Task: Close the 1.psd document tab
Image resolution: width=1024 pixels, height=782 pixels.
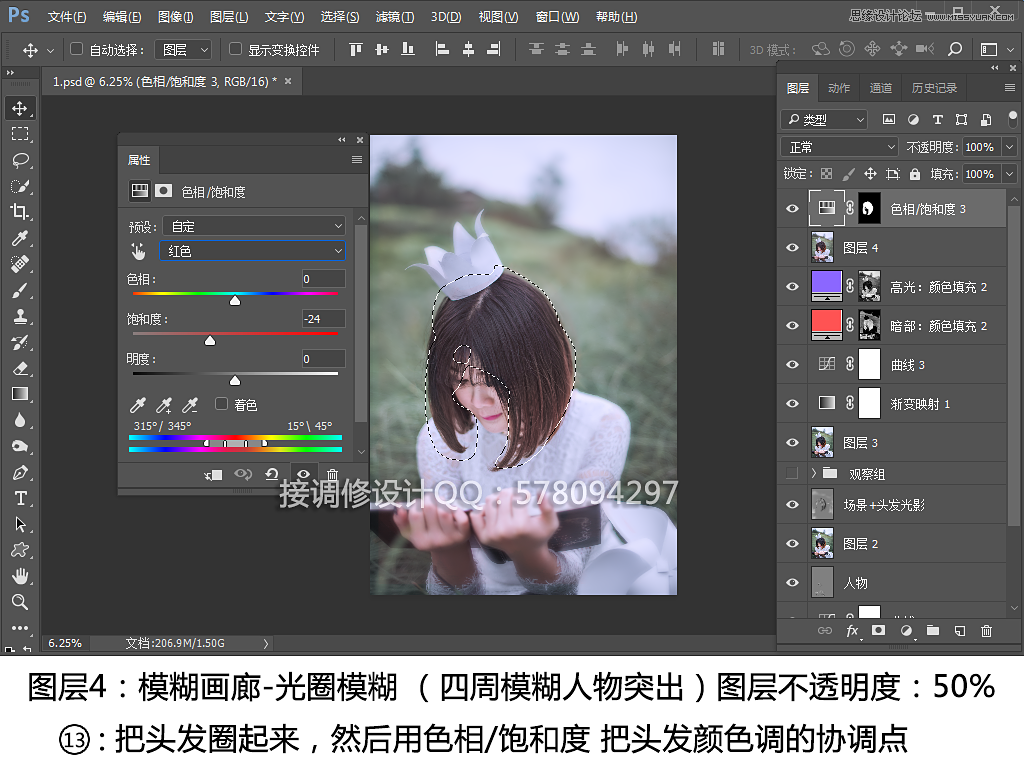Action: 288,81
